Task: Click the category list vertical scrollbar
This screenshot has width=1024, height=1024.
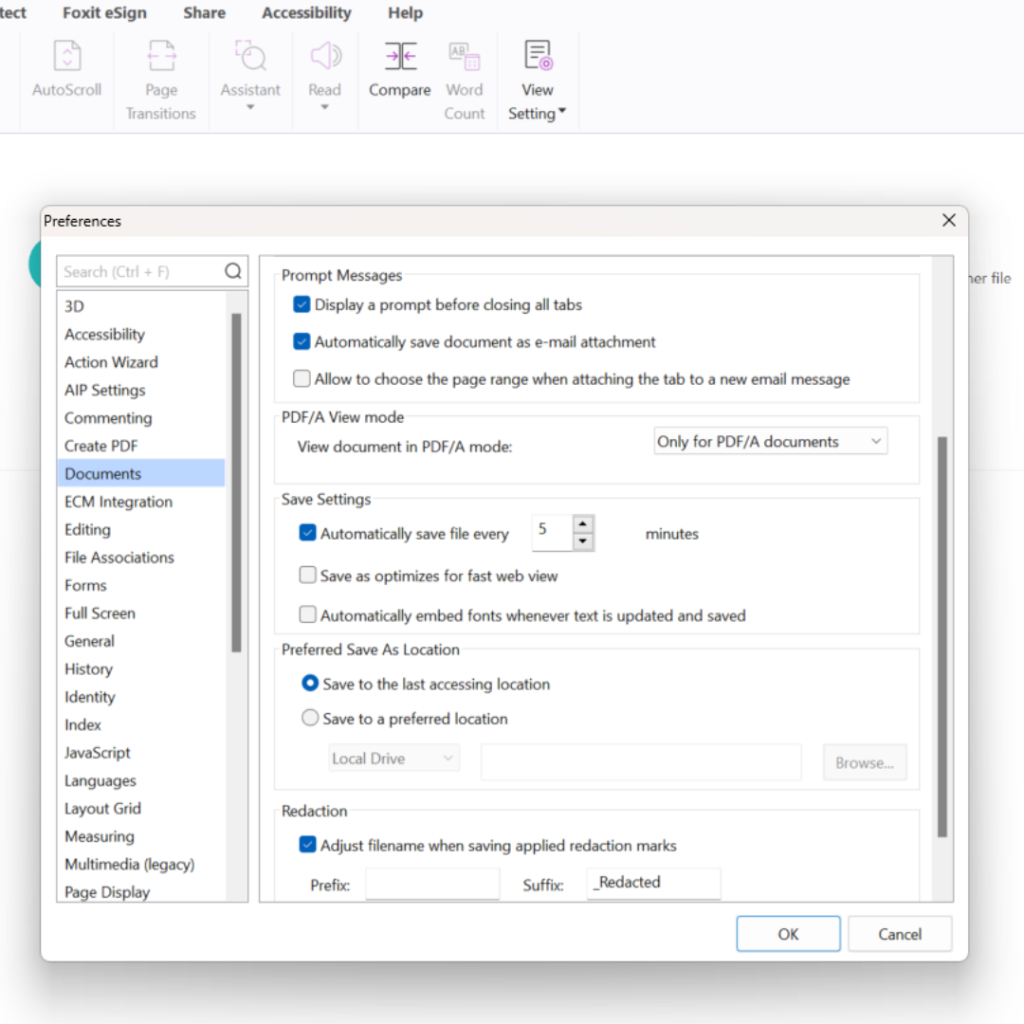Action: pyautogui.click(x=236, y=483)
